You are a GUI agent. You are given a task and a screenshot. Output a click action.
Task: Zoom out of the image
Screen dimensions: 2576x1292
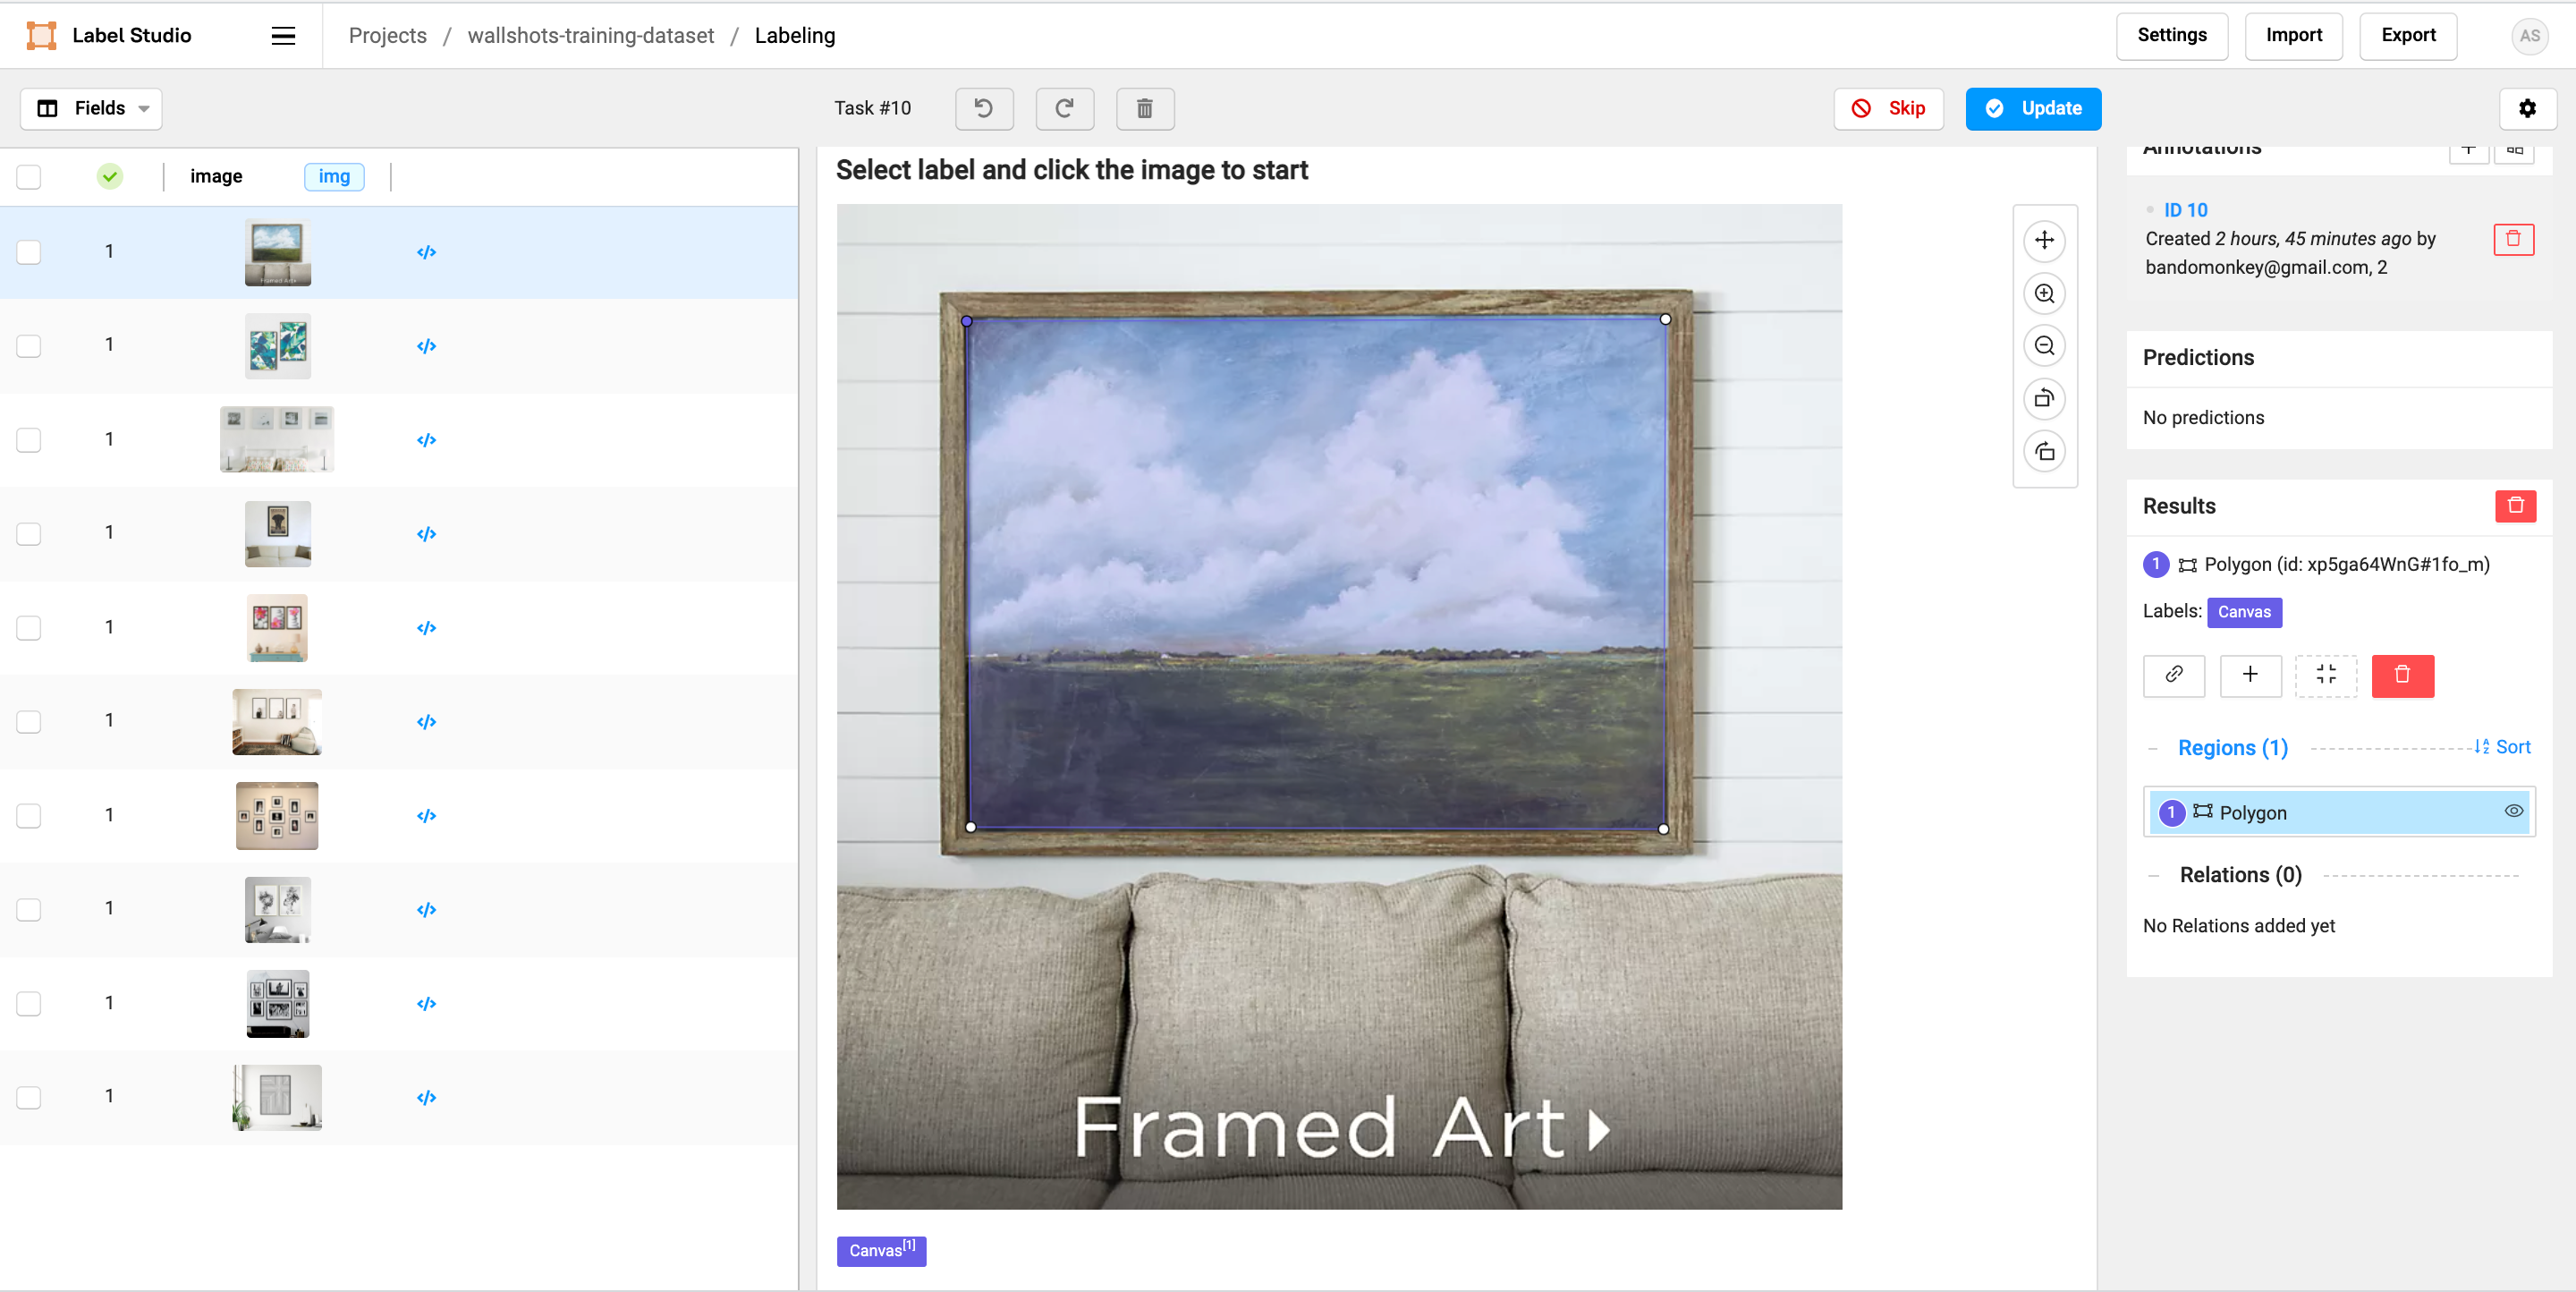pyautogui.click(x=2044, y=346)
